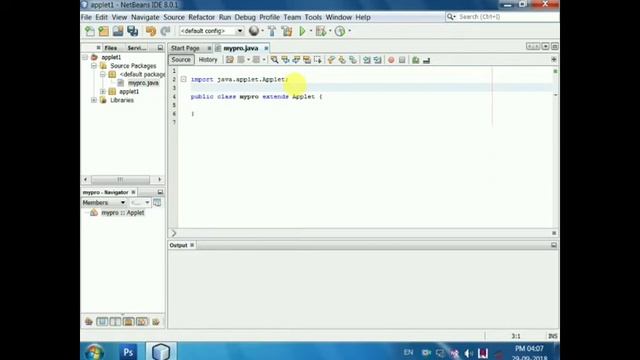Toggle Show Inner Classes navigator filter
The image size is (640, 360).
142,322
